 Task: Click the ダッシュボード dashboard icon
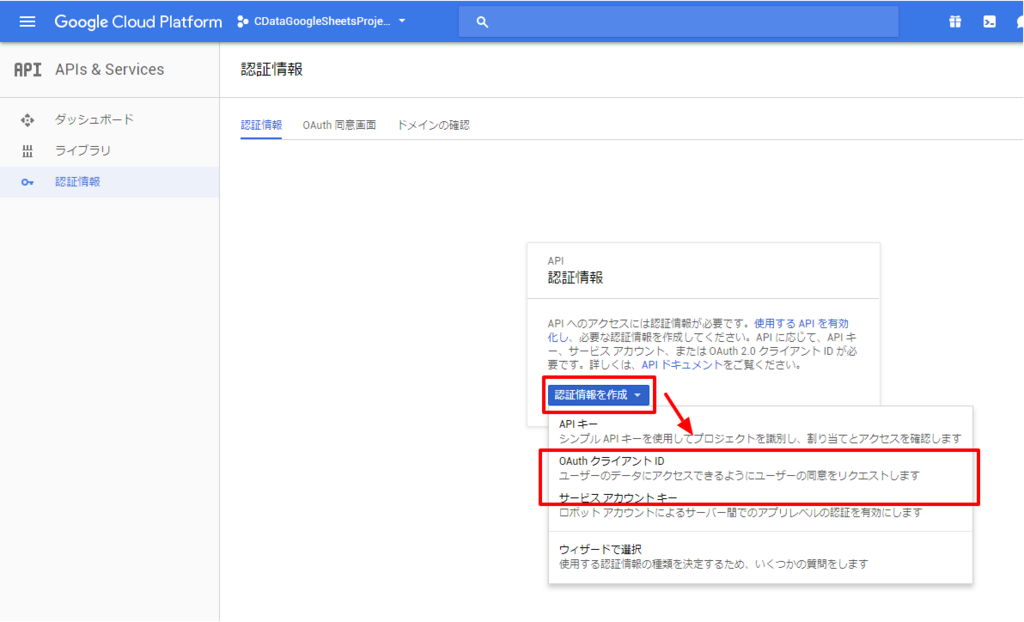coord(27,120)
